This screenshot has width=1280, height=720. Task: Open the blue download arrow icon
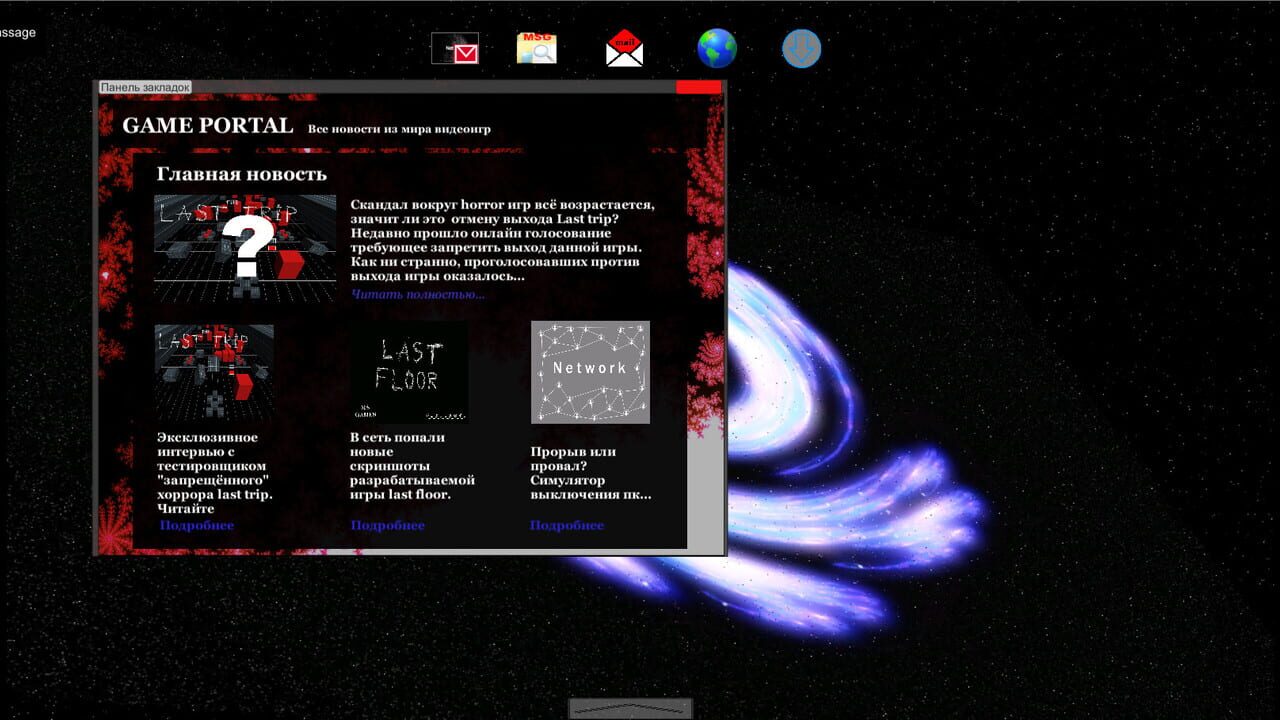[x=801, y=48]
